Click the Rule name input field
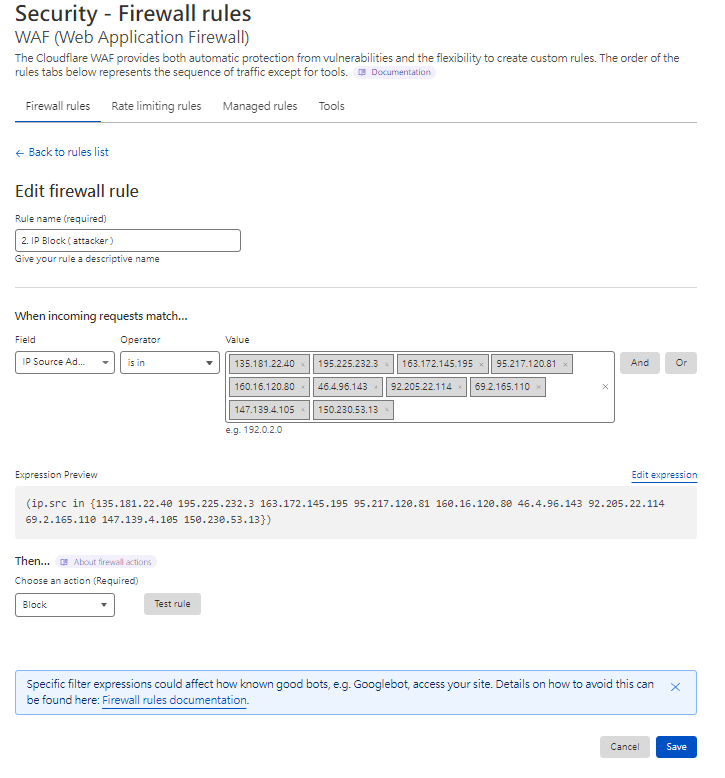This screenshot has width=725, height=778. click(128, 240)
